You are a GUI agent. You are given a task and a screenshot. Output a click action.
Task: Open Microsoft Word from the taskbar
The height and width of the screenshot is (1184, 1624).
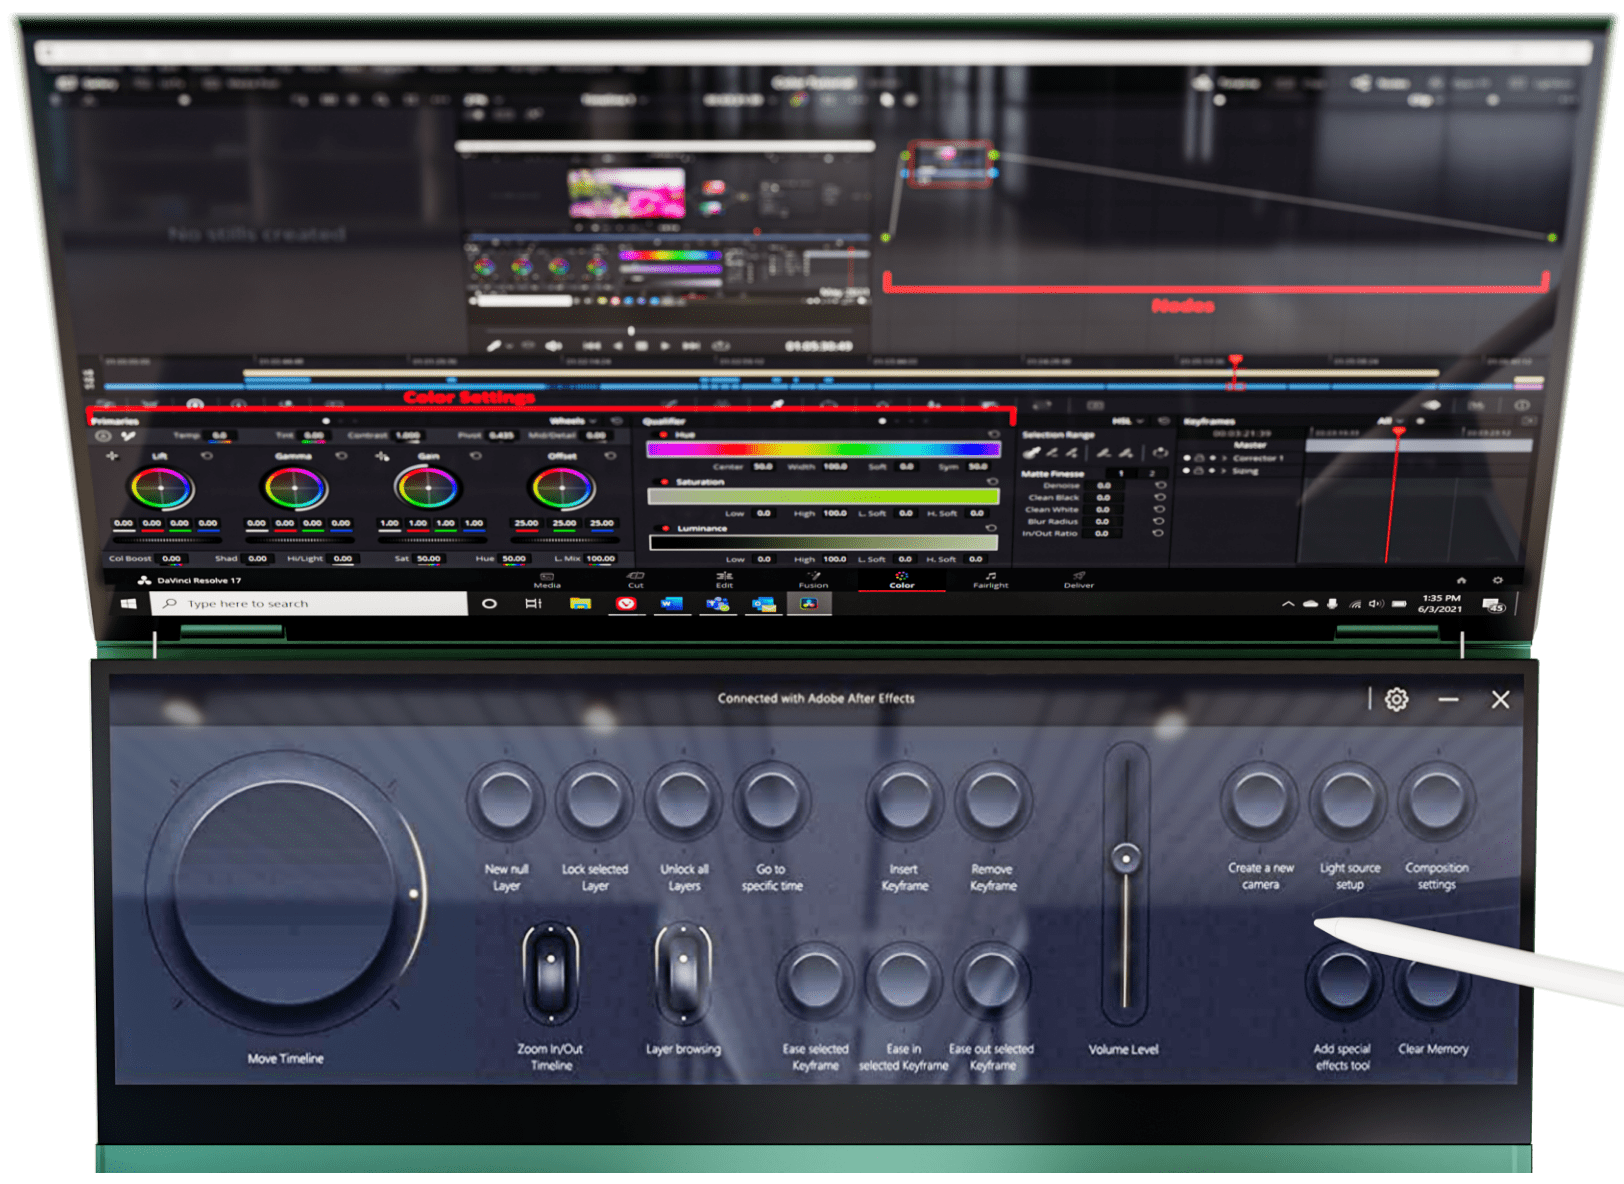point(671,604)
